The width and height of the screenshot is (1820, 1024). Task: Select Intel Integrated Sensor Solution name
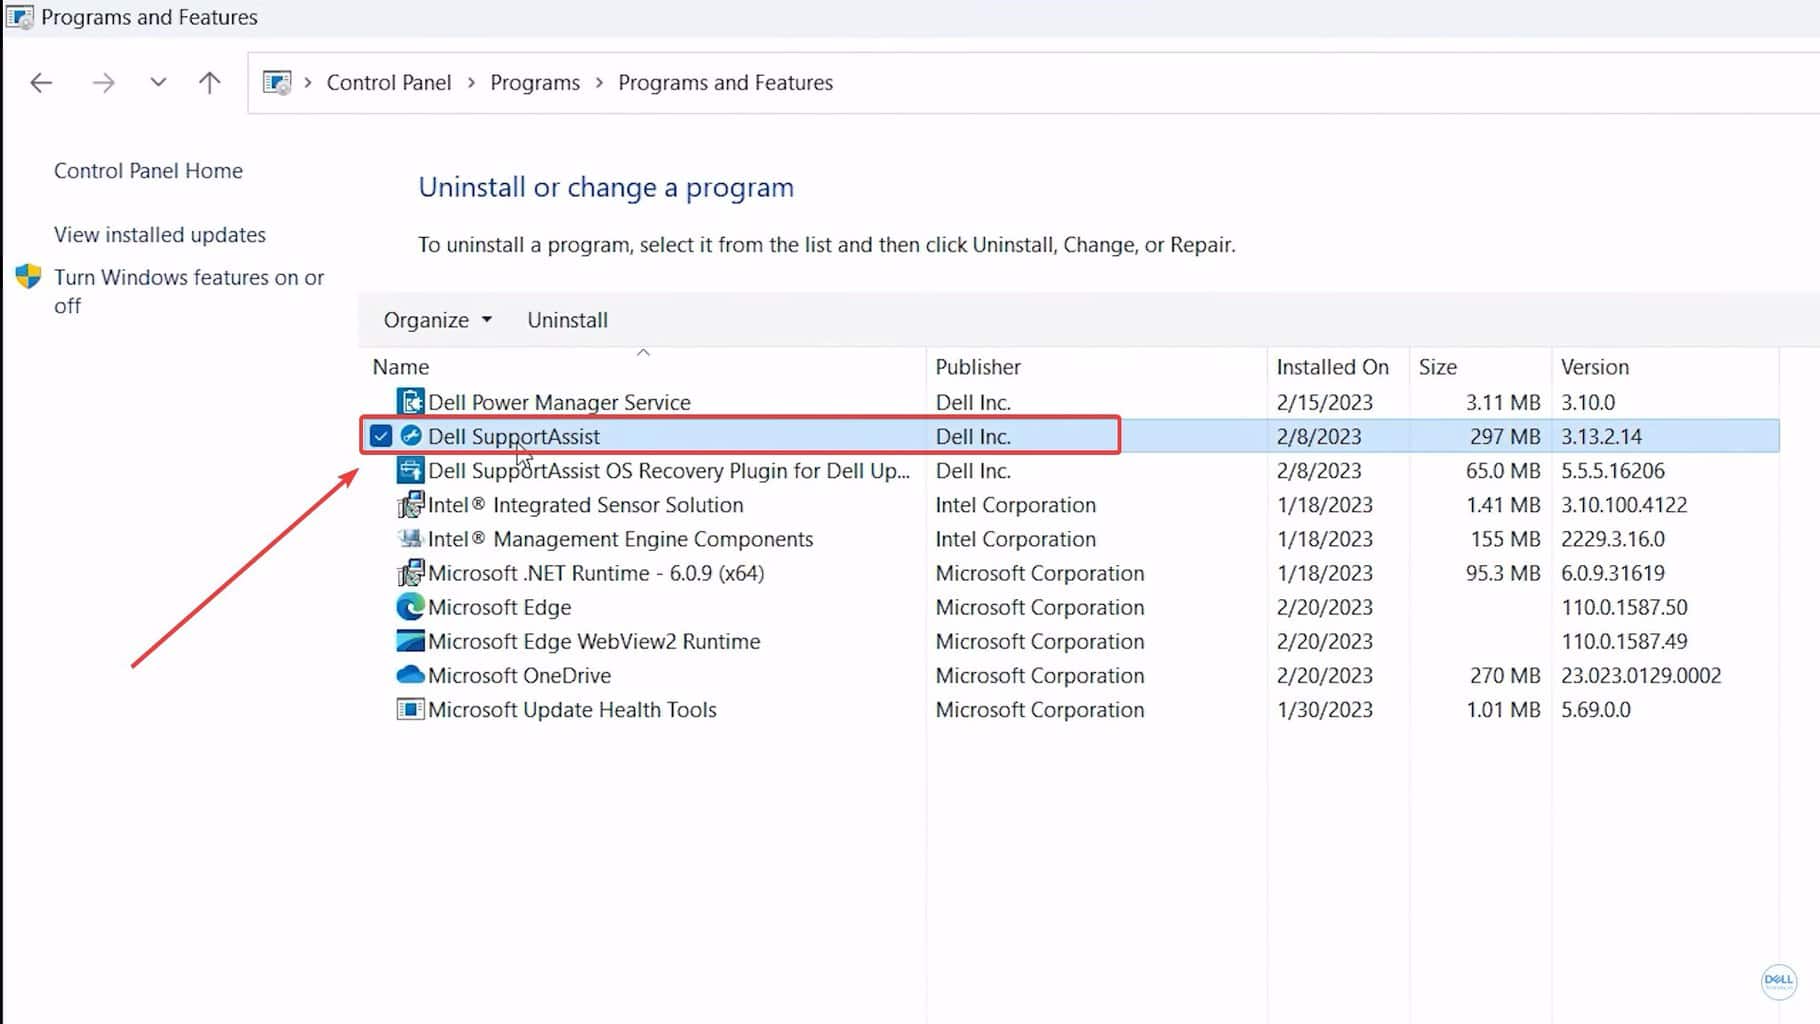[x=586, y=505]
